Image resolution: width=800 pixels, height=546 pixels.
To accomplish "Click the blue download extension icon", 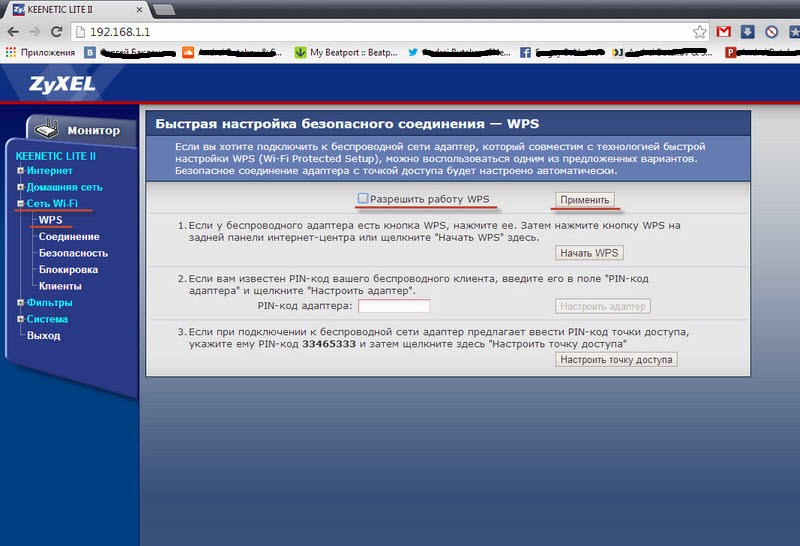I will pos(747,32).
